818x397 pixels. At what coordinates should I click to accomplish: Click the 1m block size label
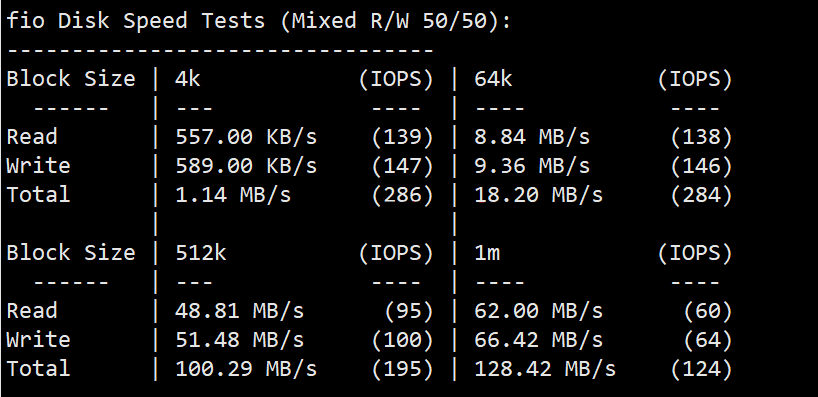tap(487, 254)
